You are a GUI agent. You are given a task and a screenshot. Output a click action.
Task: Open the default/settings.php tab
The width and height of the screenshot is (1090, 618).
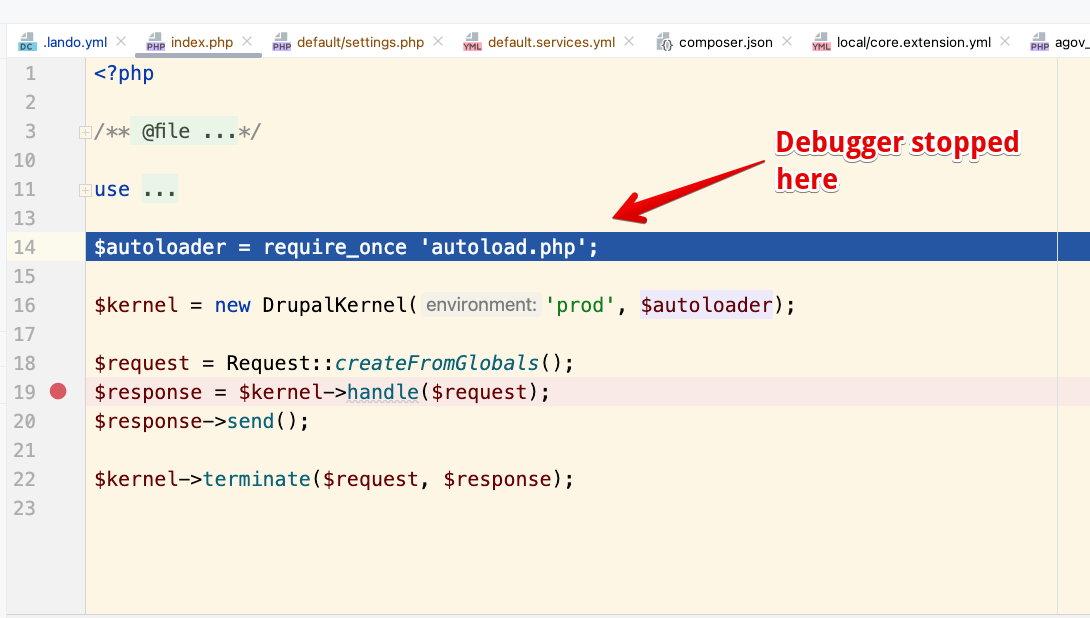tap(360, 42)
